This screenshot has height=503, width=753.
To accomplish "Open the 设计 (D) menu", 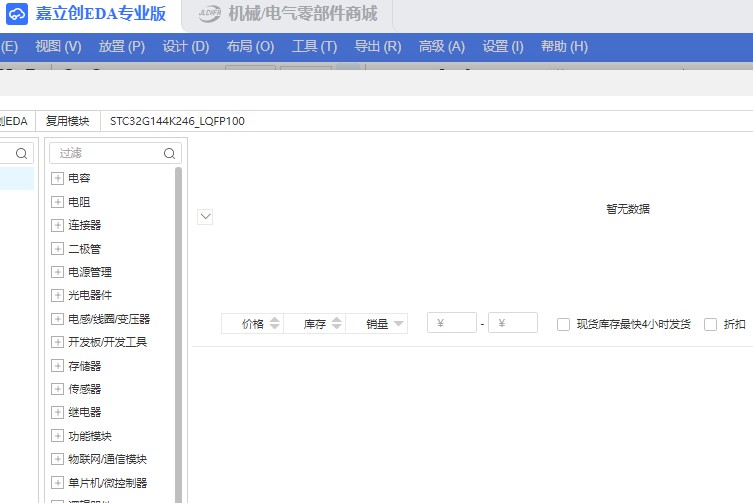I will pos(185,47).
